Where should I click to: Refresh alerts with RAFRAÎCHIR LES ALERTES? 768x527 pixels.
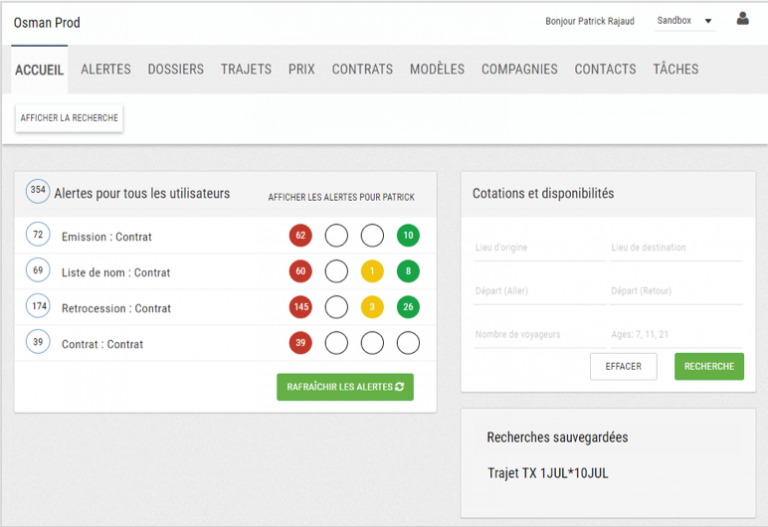point(345,387)
